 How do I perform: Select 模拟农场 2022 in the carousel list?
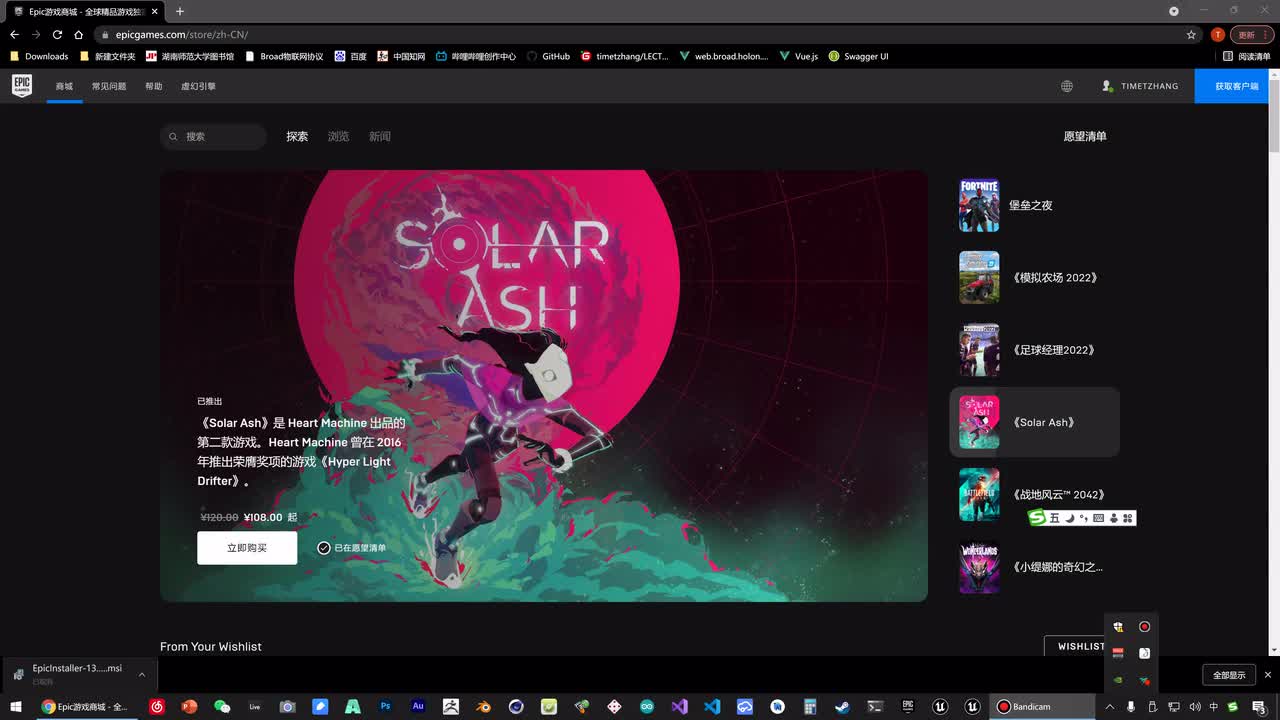1034,277
